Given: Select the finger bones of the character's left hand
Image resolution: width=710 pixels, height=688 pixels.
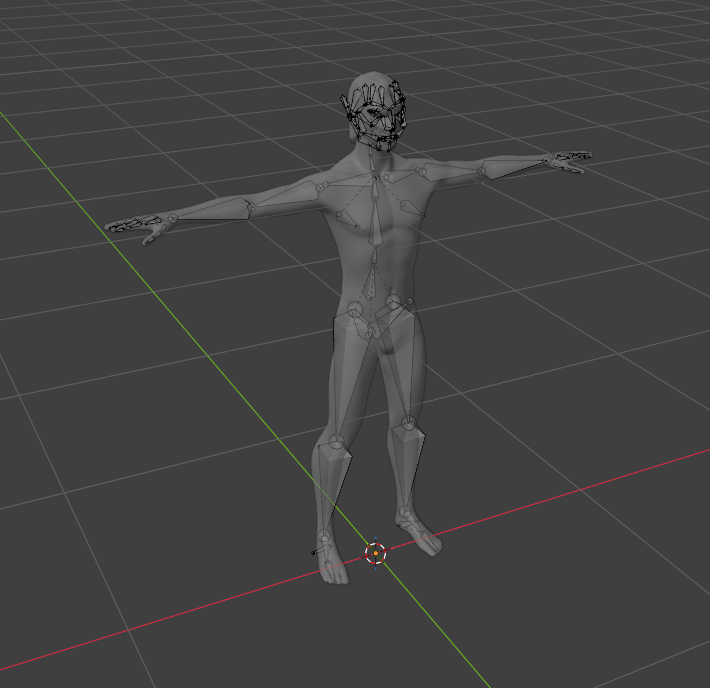Looking at the screenshot, I should pyautogui.click(x=571, y=160).
